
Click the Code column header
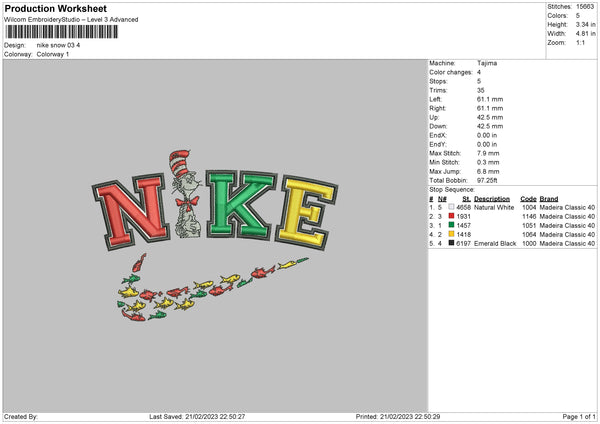pyautogui.click(x=528, y=199)
